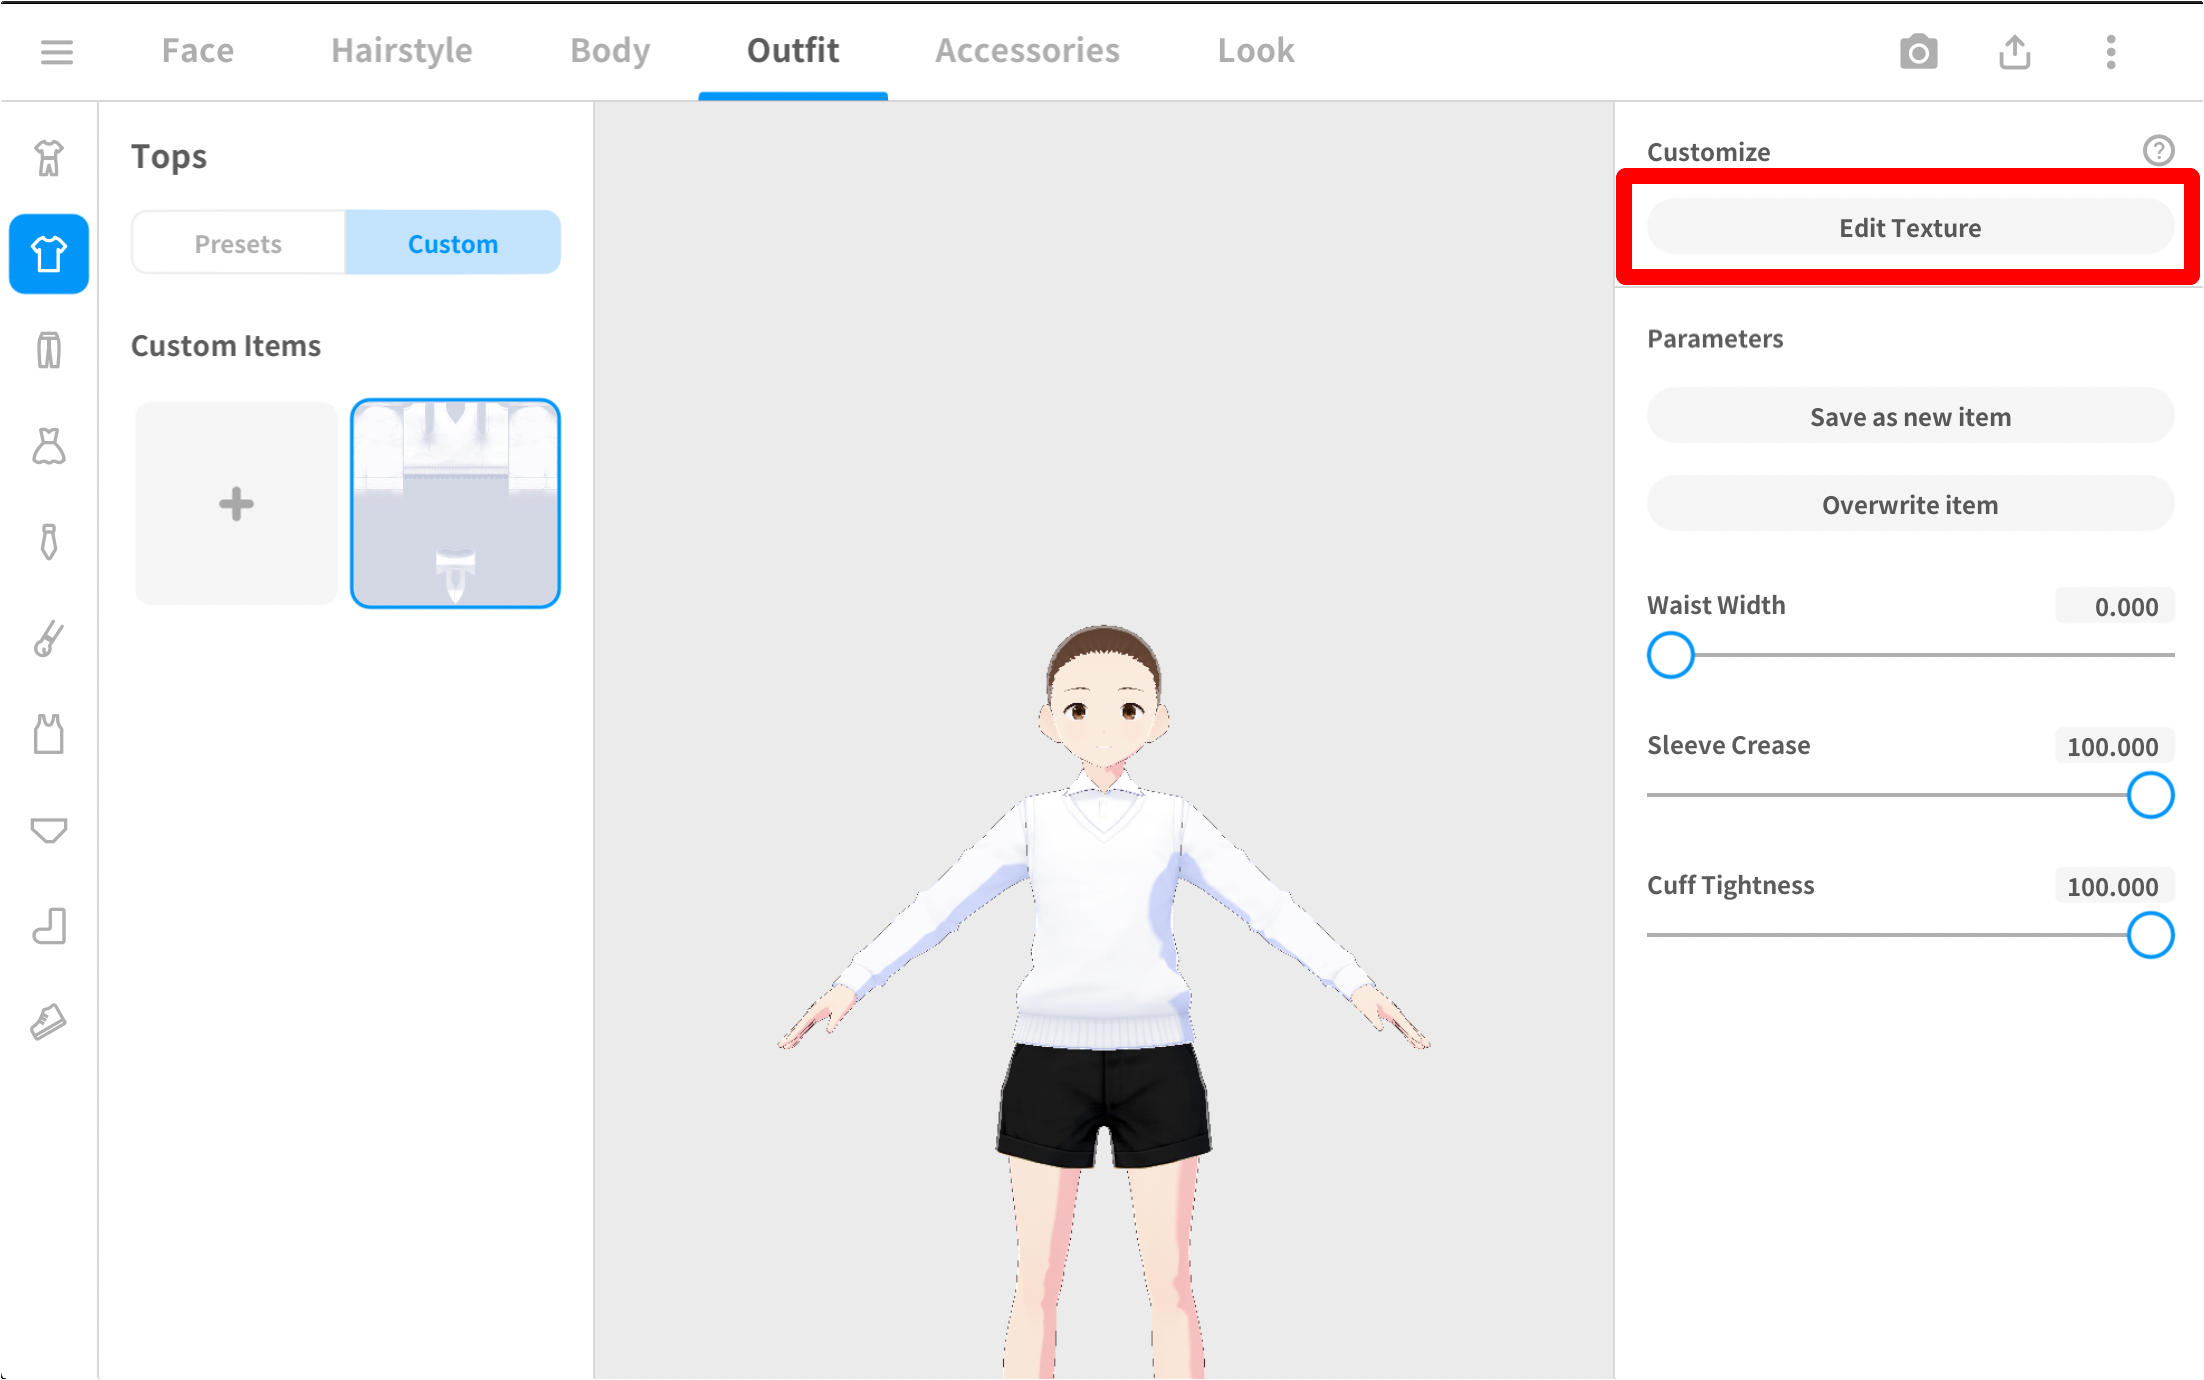This screenshot has height=1380, width=2204.
Task: Open the hamburger menu
Action: (56, 51)
